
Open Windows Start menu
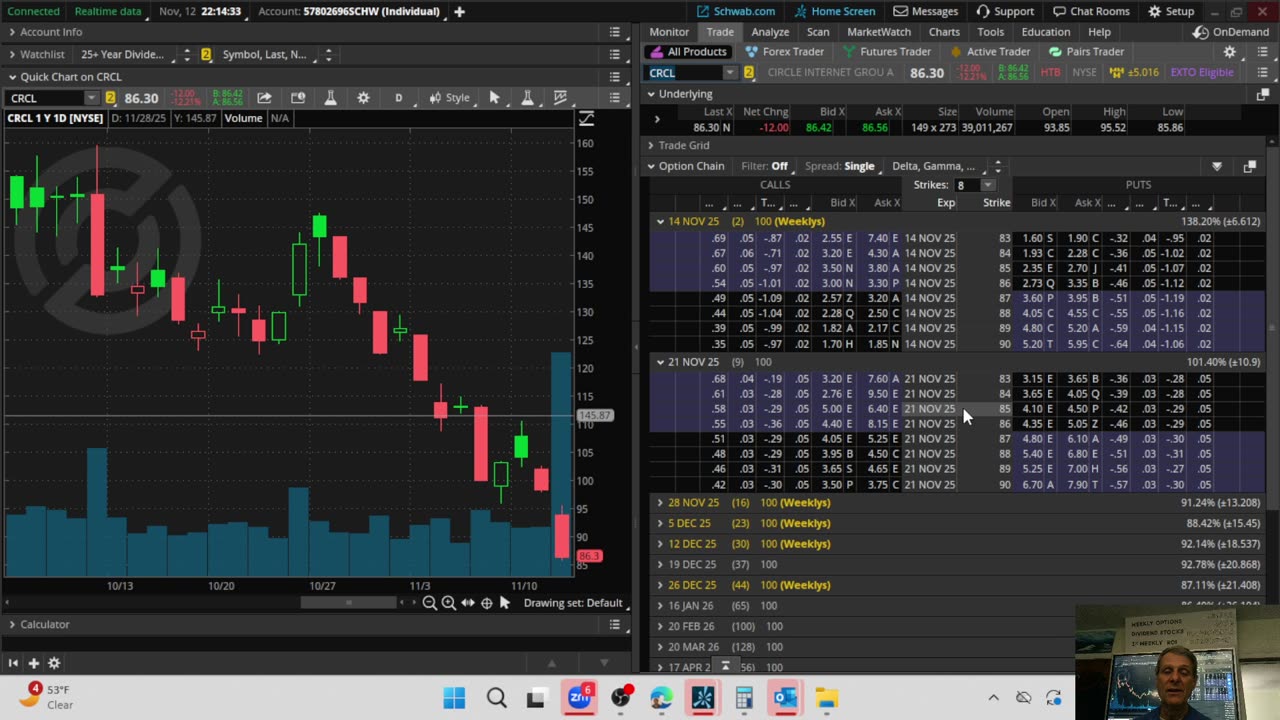coord(454,698)
